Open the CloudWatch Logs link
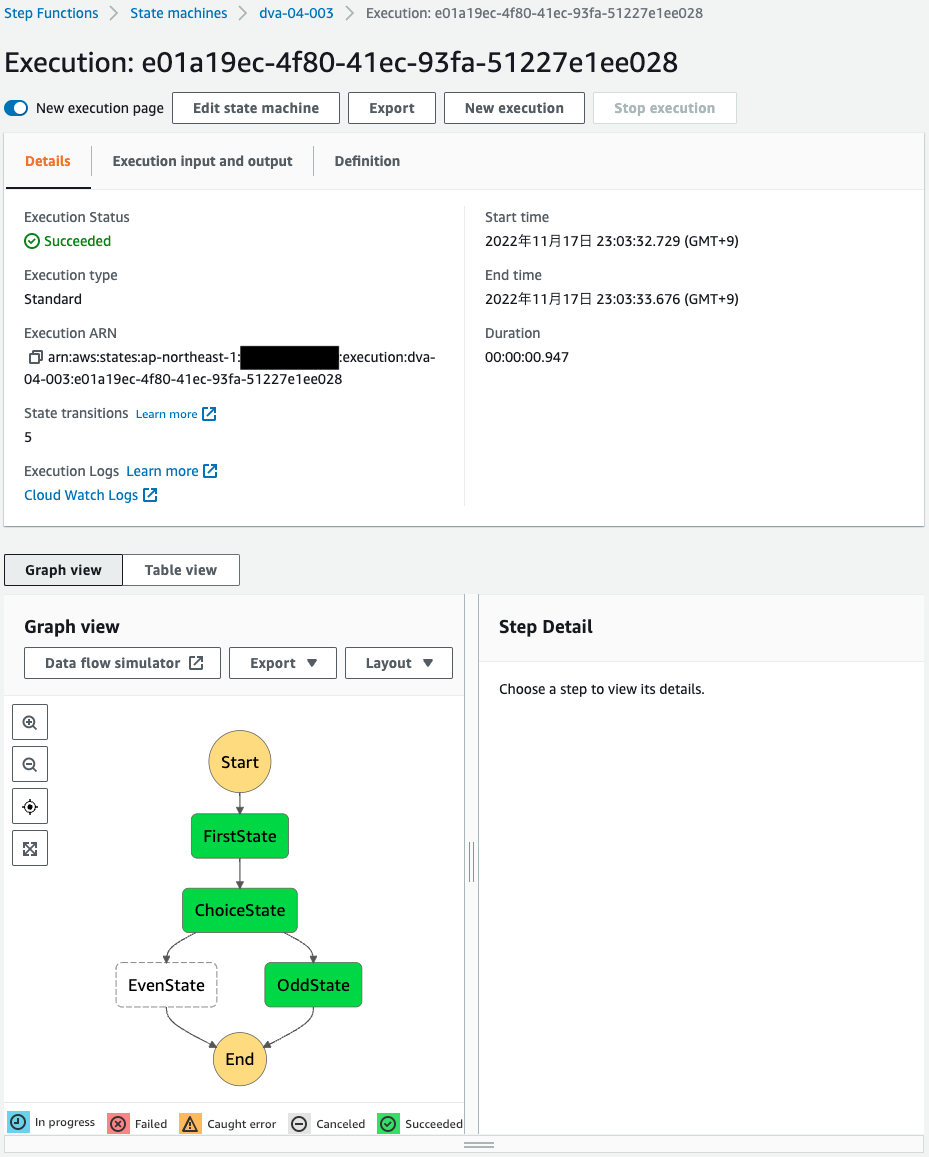This screenshot has width=929, height=1157. 82,494
